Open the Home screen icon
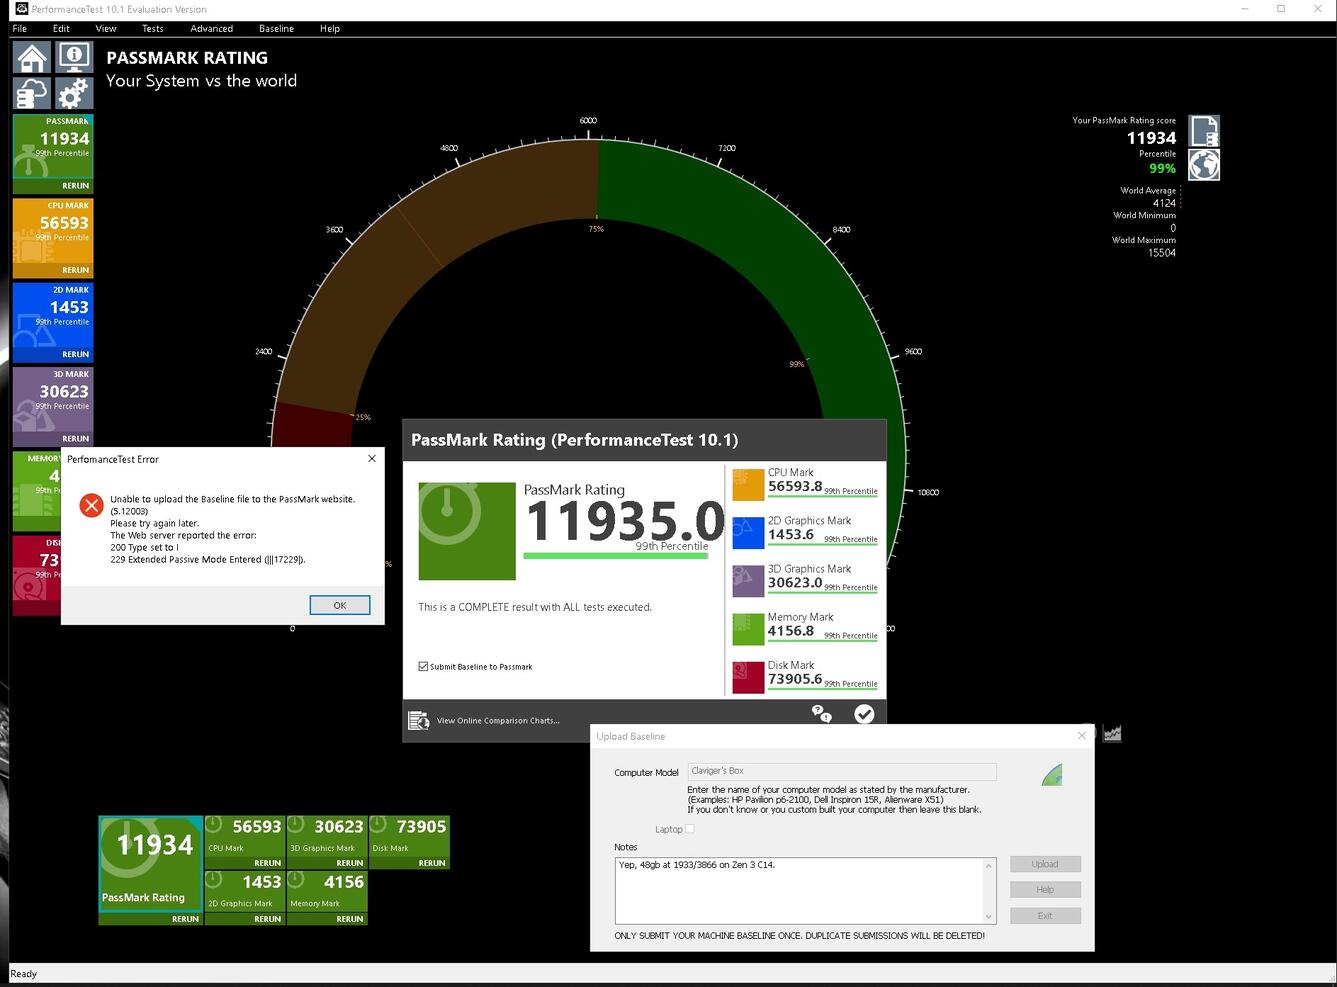1337x987 pixels. (32, 58)
